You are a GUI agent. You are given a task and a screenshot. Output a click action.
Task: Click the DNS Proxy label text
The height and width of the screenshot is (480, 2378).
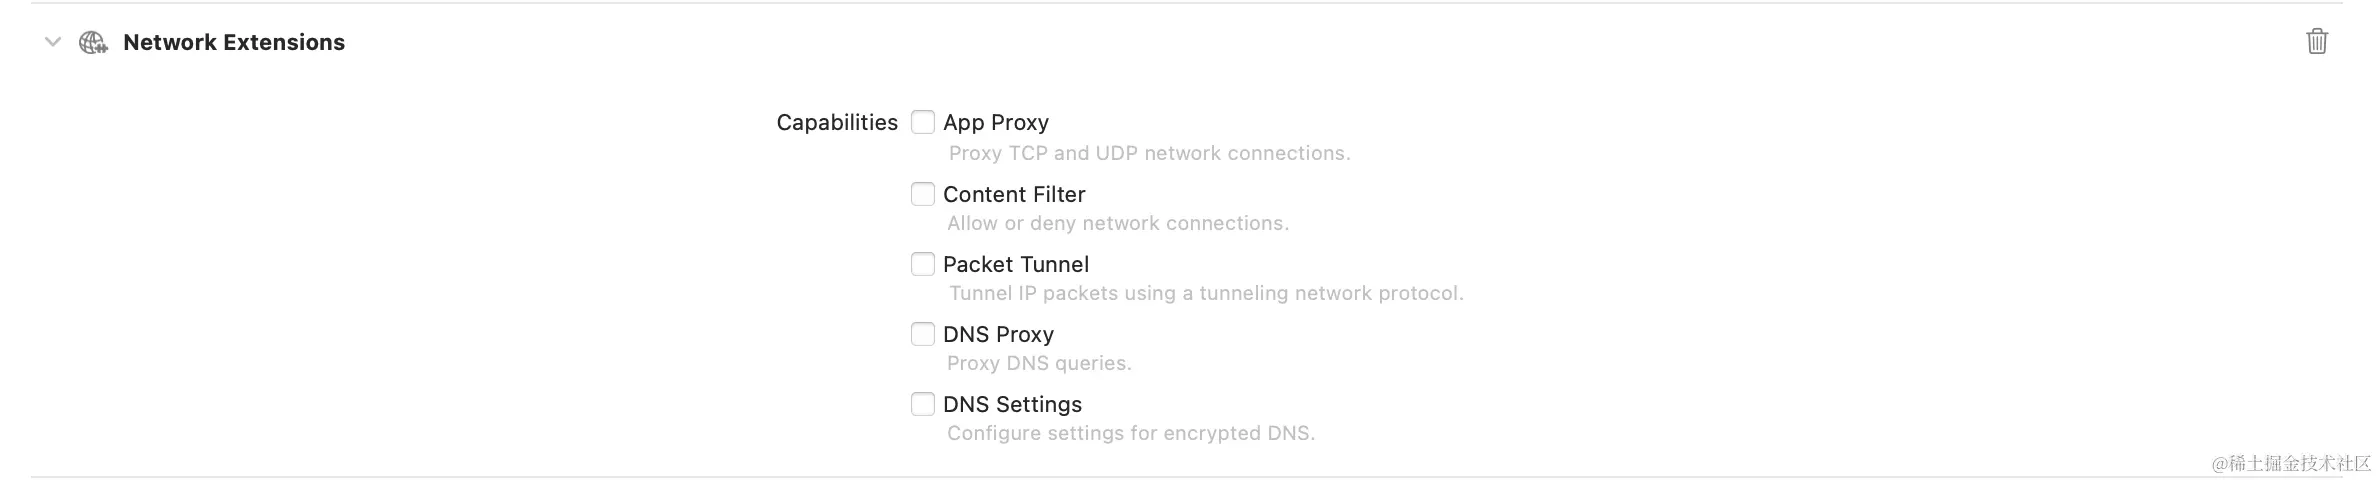click(998, 334)
